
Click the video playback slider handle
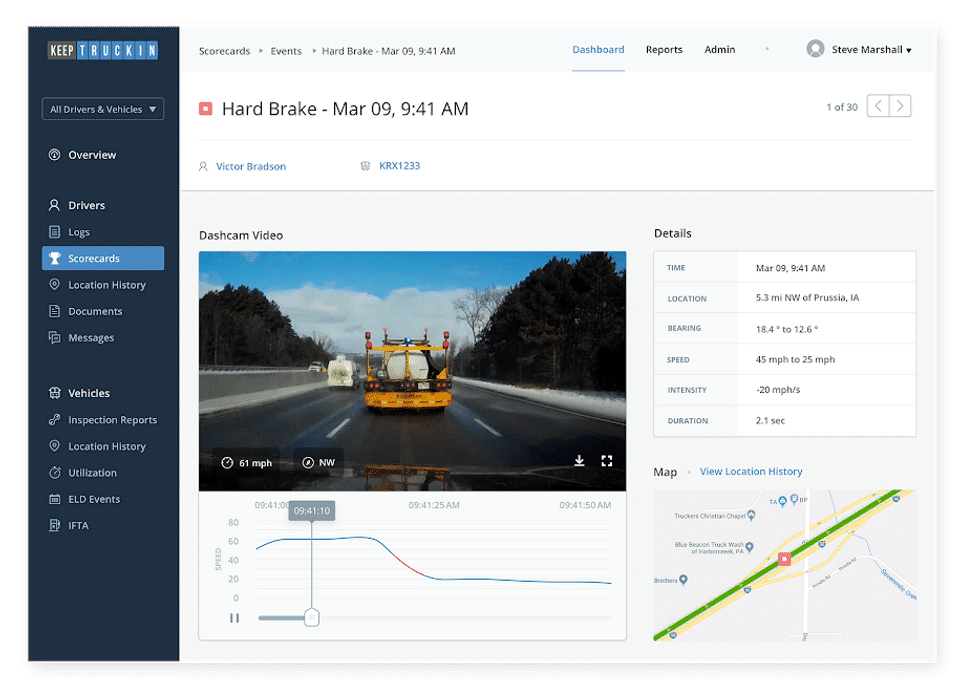(x=312, y=618)
